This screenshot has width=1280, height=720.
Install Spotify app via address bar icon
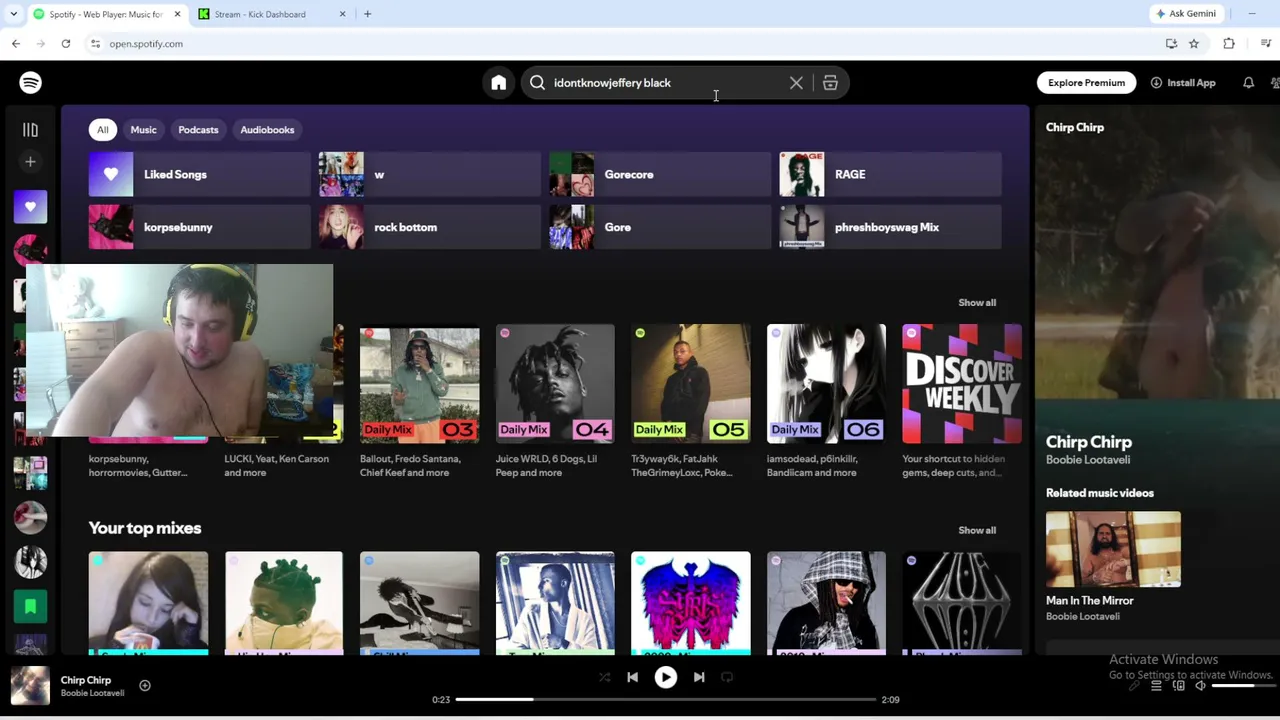[1171, 44]
